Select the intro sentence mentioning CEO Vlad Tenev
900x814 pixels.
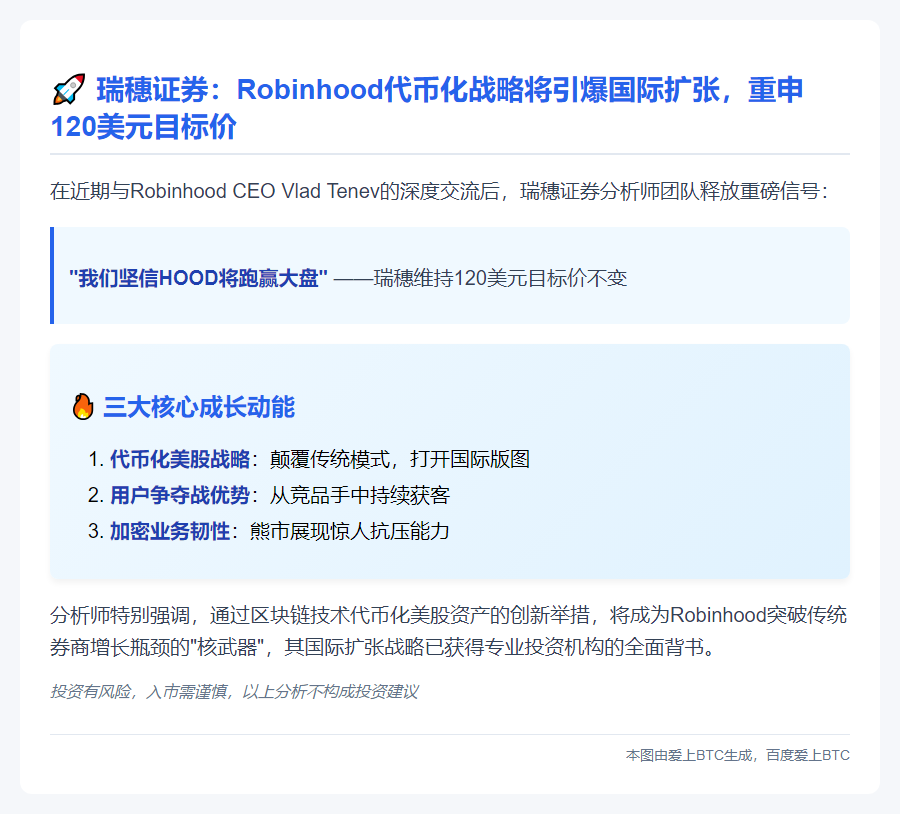(439, 191)
